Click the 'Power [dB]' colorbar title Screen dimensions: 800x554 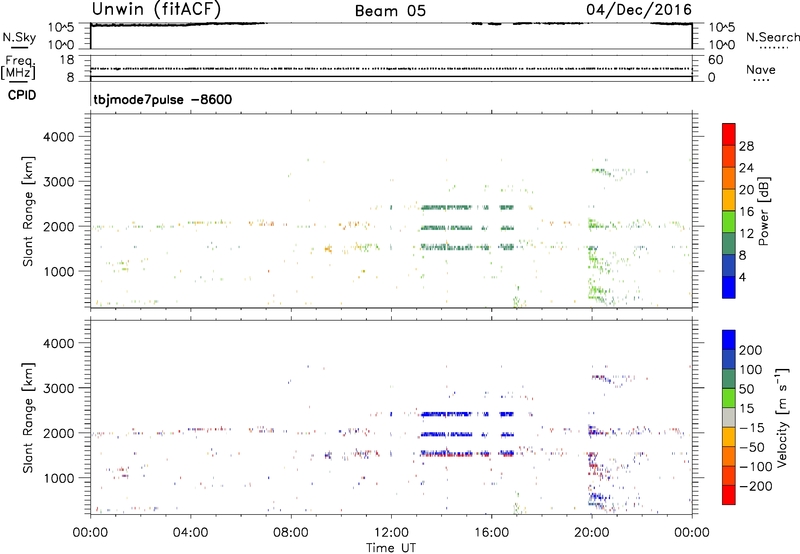[764, 211]
